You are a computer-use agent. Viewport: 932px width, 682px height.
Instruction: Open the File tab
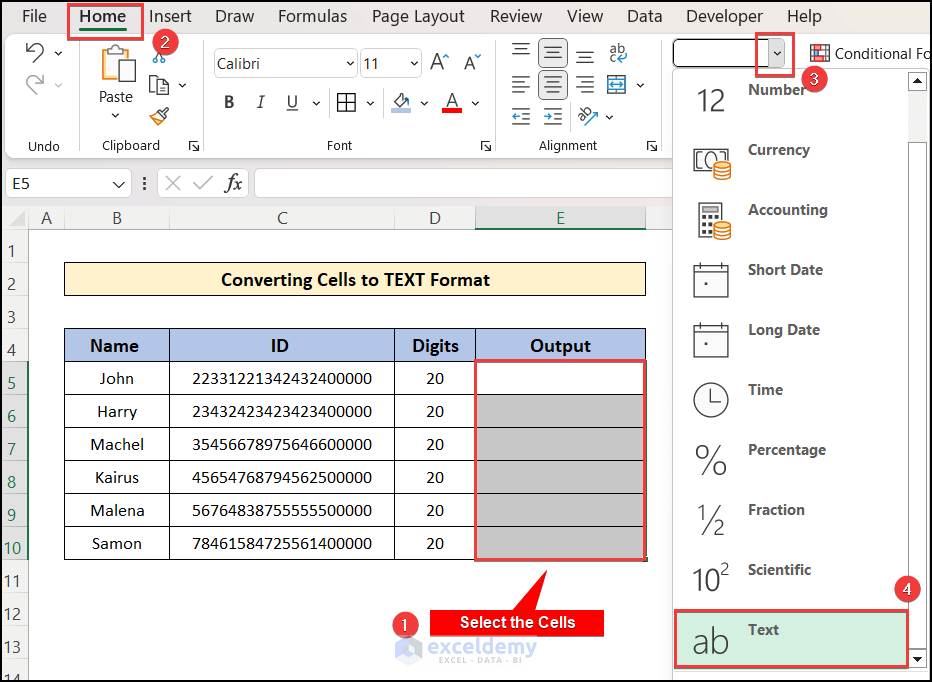coord(34,16)
